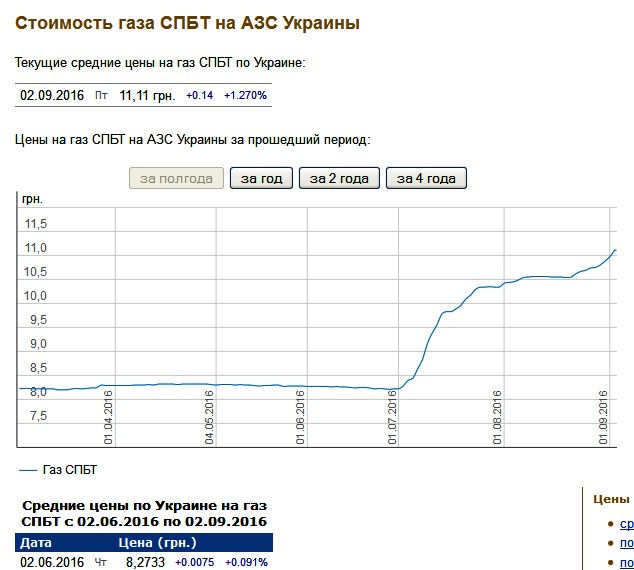This screenshot has height=570, width=634.
Task: Click the 'Дата' column header in table
Action: 36,543
